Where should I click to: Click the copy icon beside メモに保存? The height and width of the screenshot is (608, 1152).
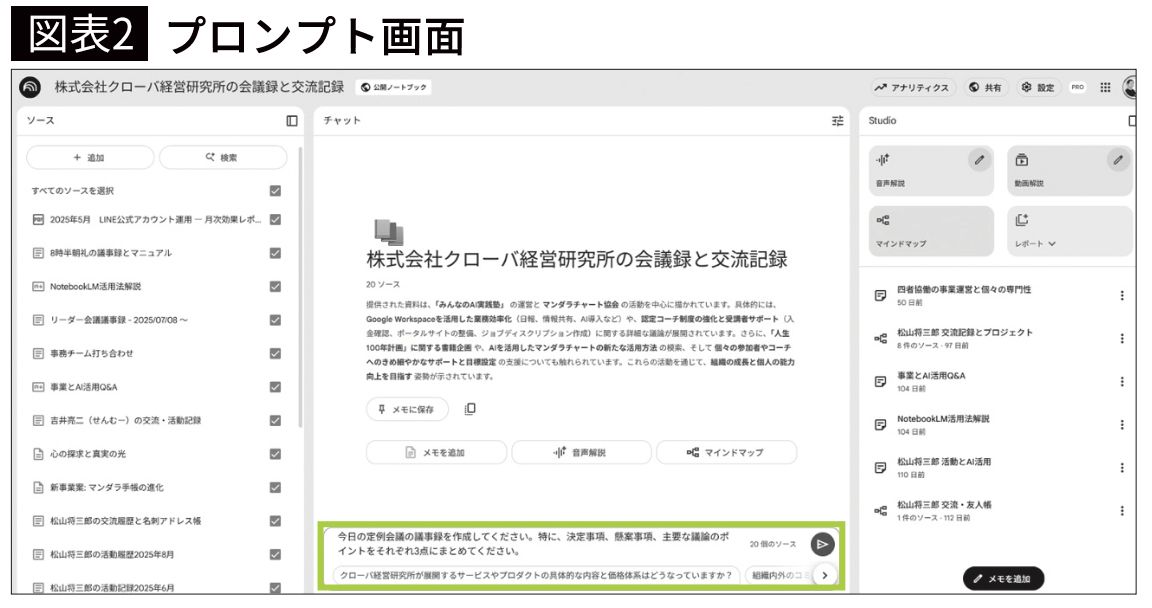pos(470,408)
